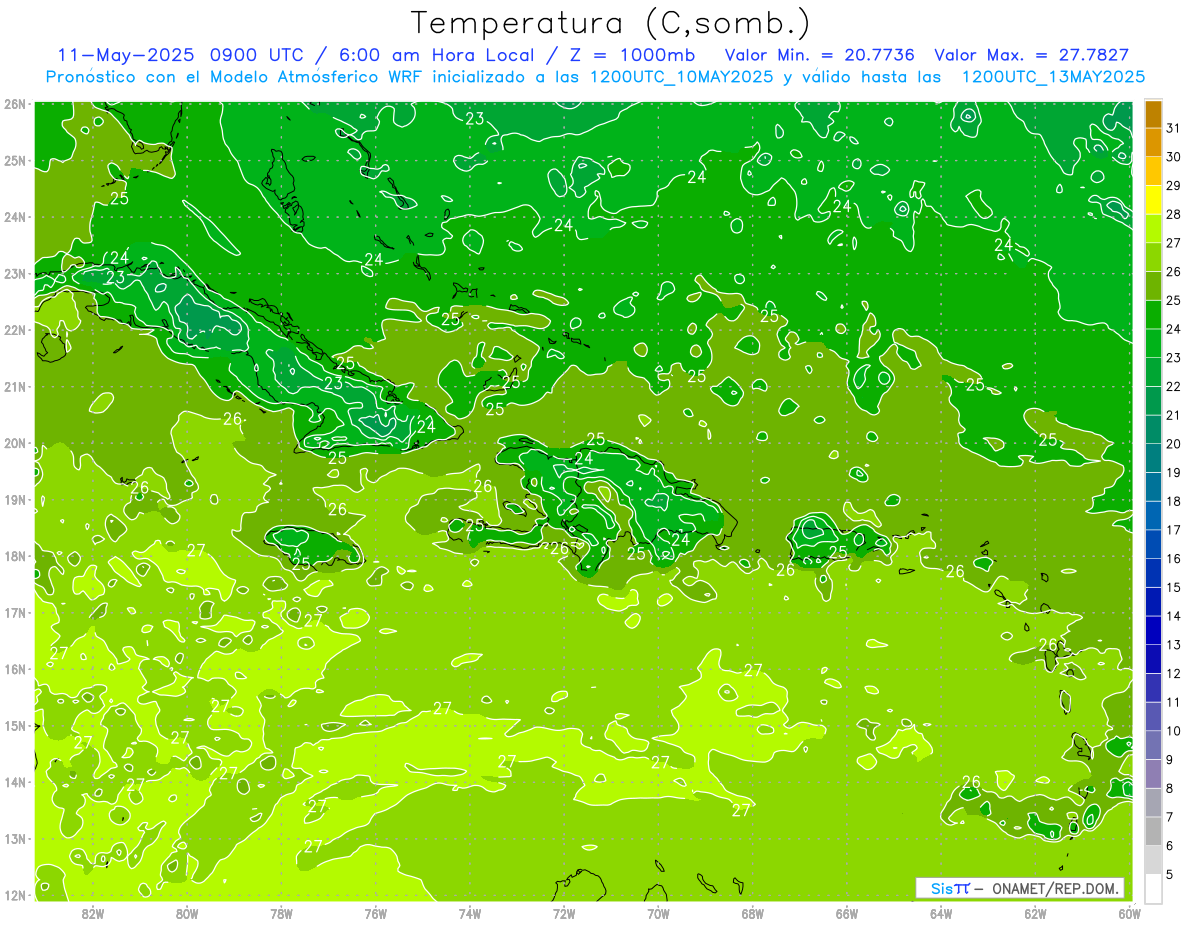This screenshot has height=927, width=1200.
Task: Click the '76W' longitude axis label
Action: [x=375, y=913]
